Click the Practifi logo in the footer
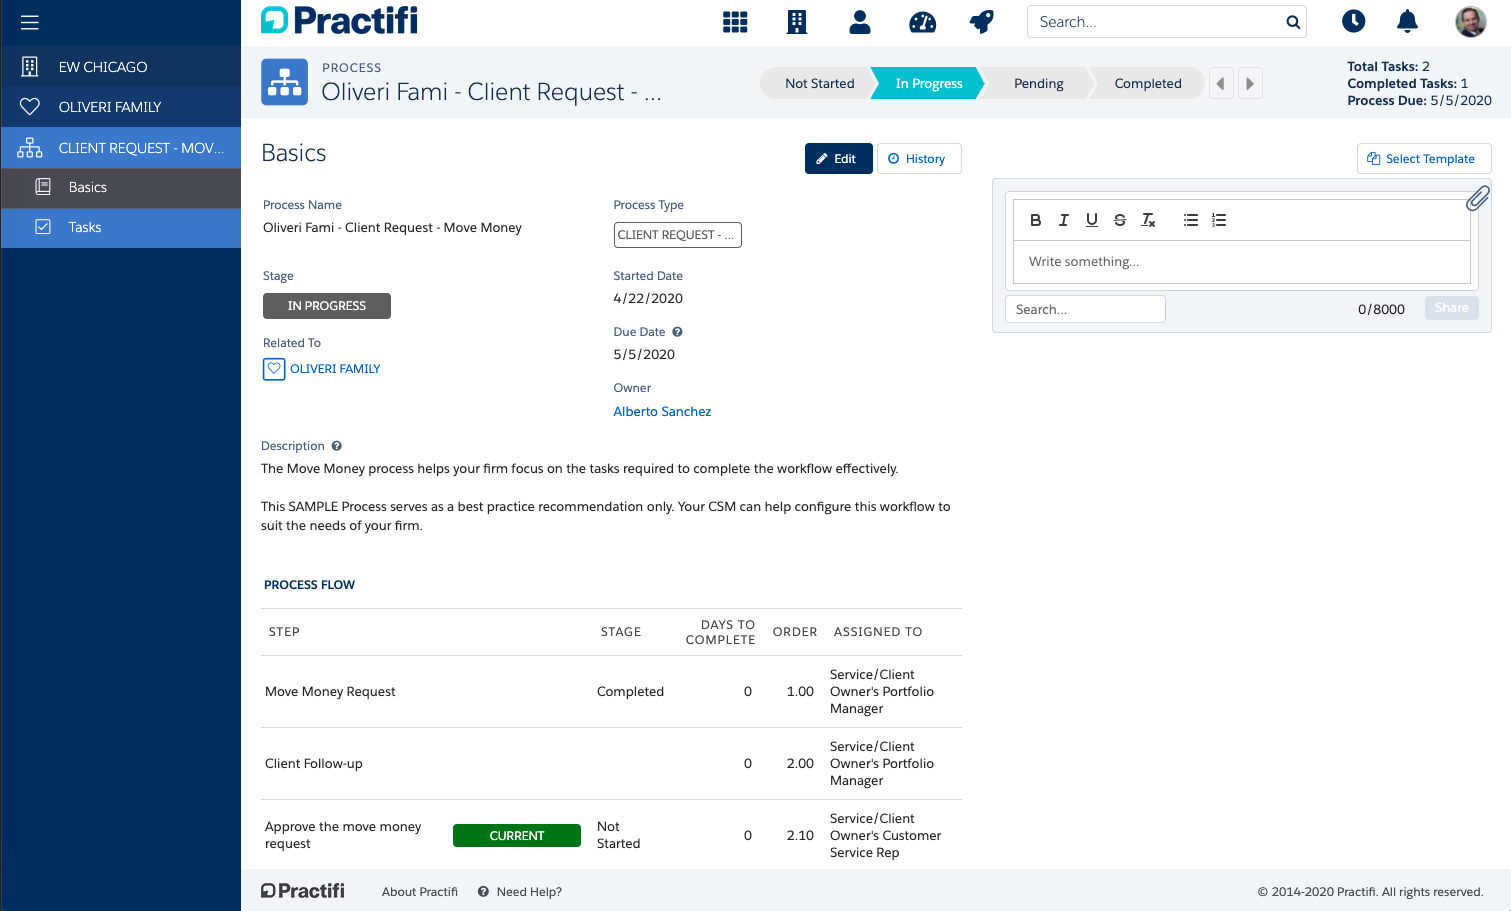The width and height of the screenshot is (1511, 911). (303, 891)
